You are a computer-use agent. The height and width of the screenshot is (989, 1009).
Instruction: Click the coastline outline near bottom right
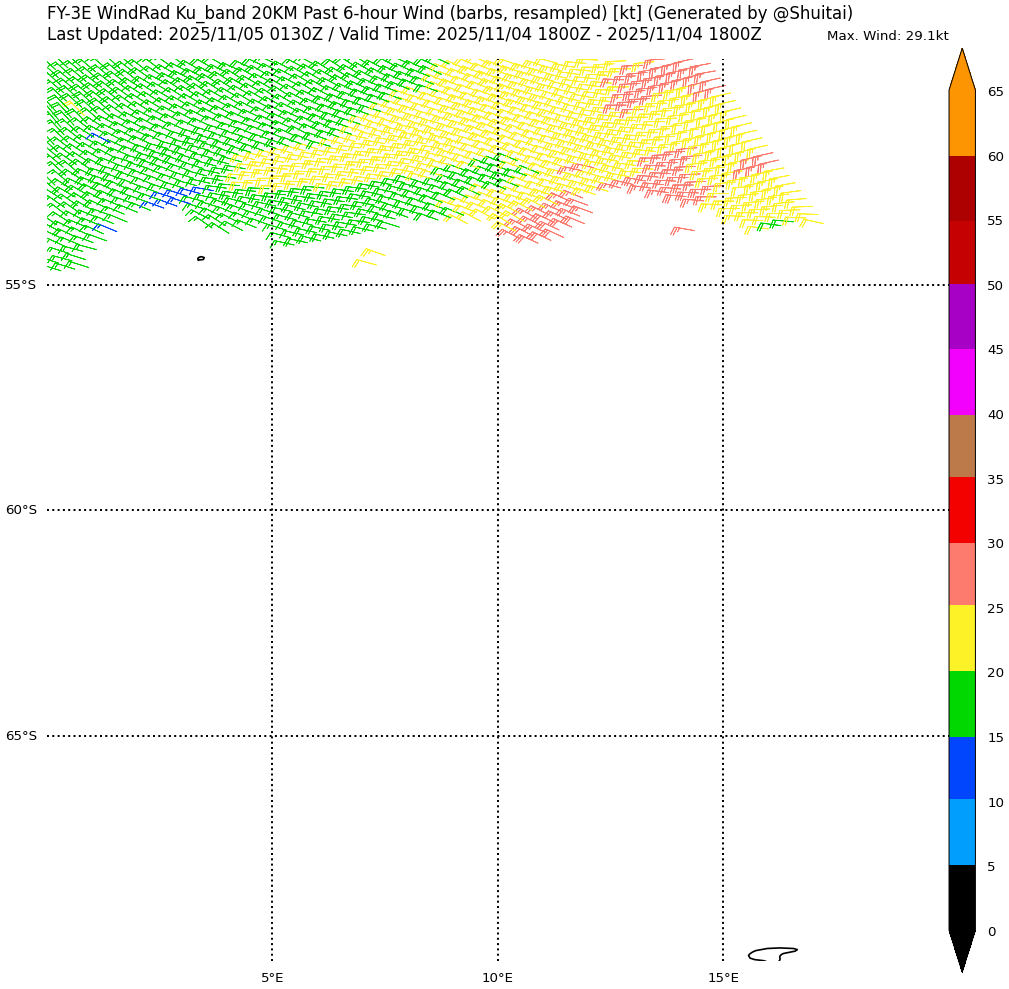click(x=771, y=954)
